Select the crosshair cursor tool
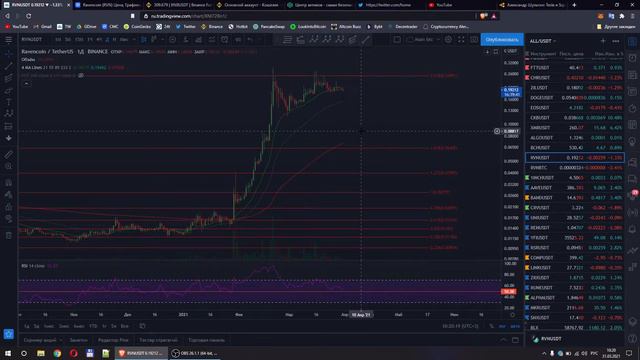 pyautogui.click(x=9, y=54)
